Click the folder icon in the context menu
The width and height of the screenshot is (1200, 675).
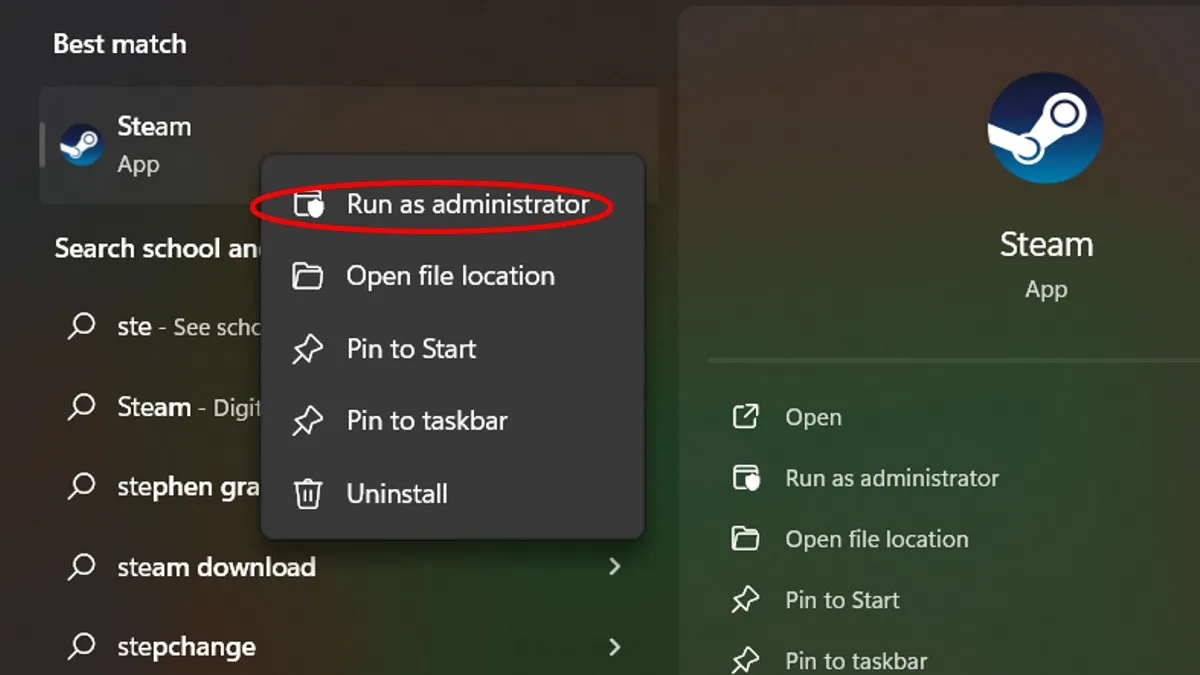coord(307,276)
